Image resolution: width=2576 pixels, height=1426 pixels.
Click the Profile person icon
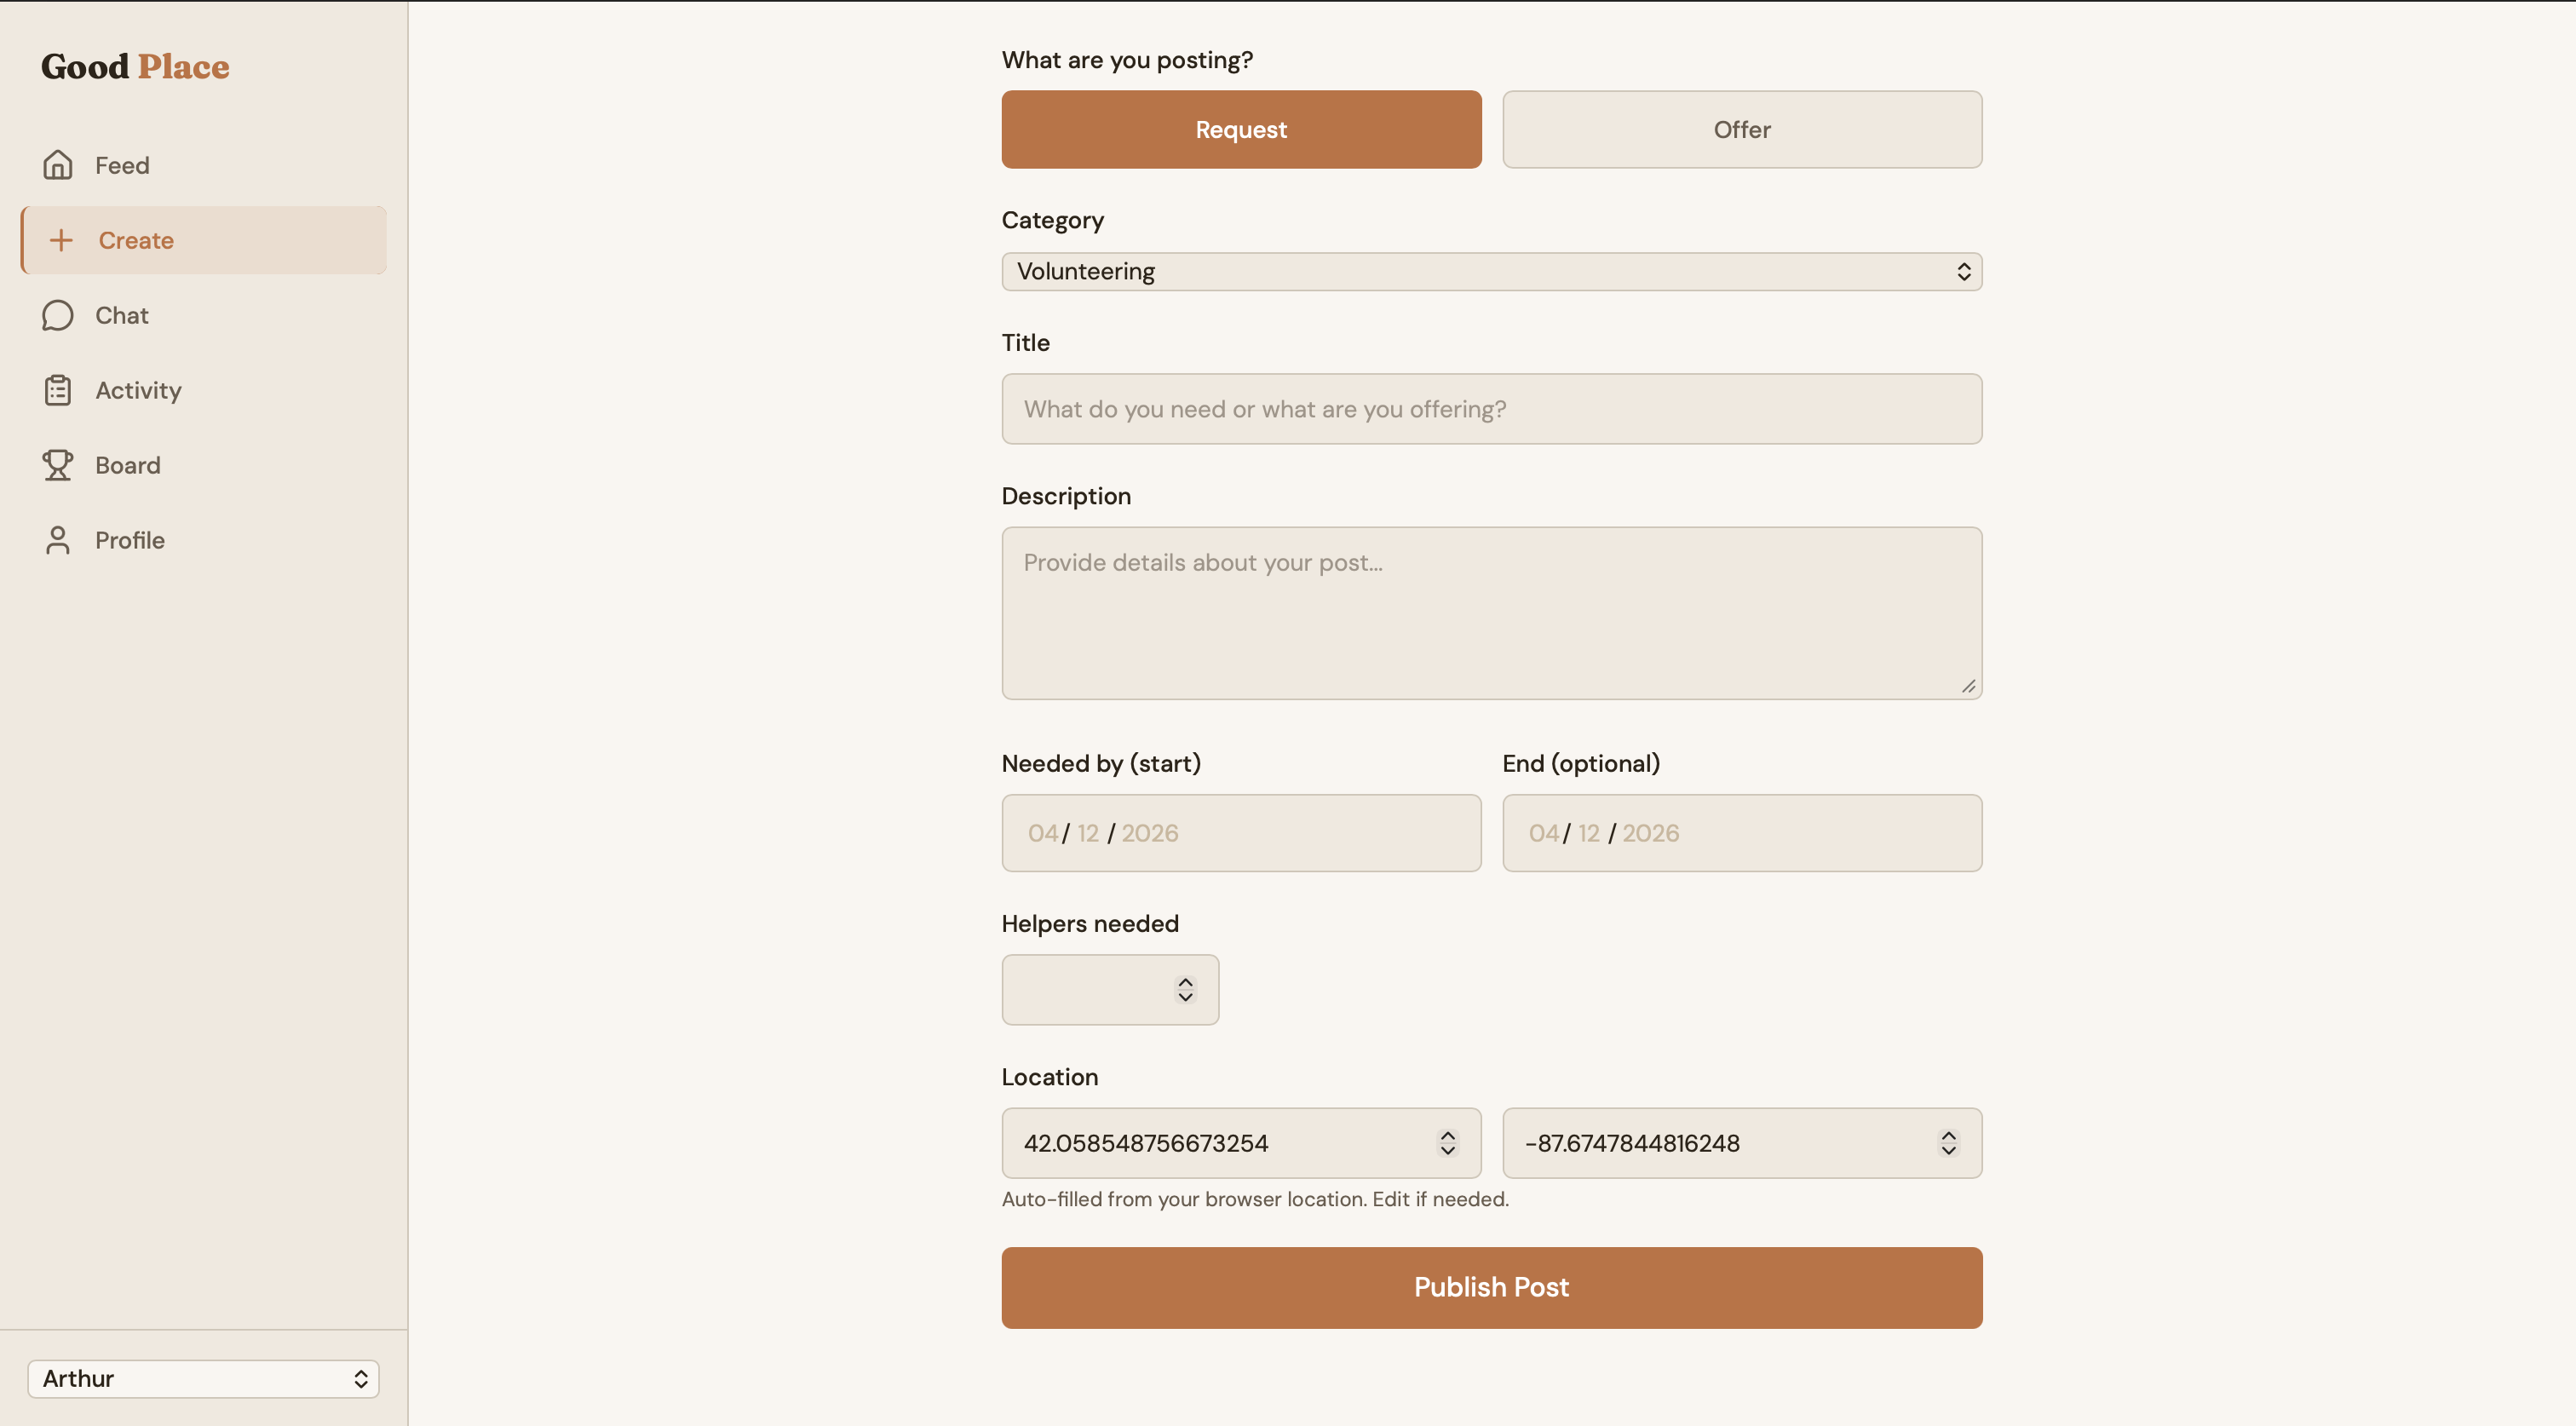58,540
